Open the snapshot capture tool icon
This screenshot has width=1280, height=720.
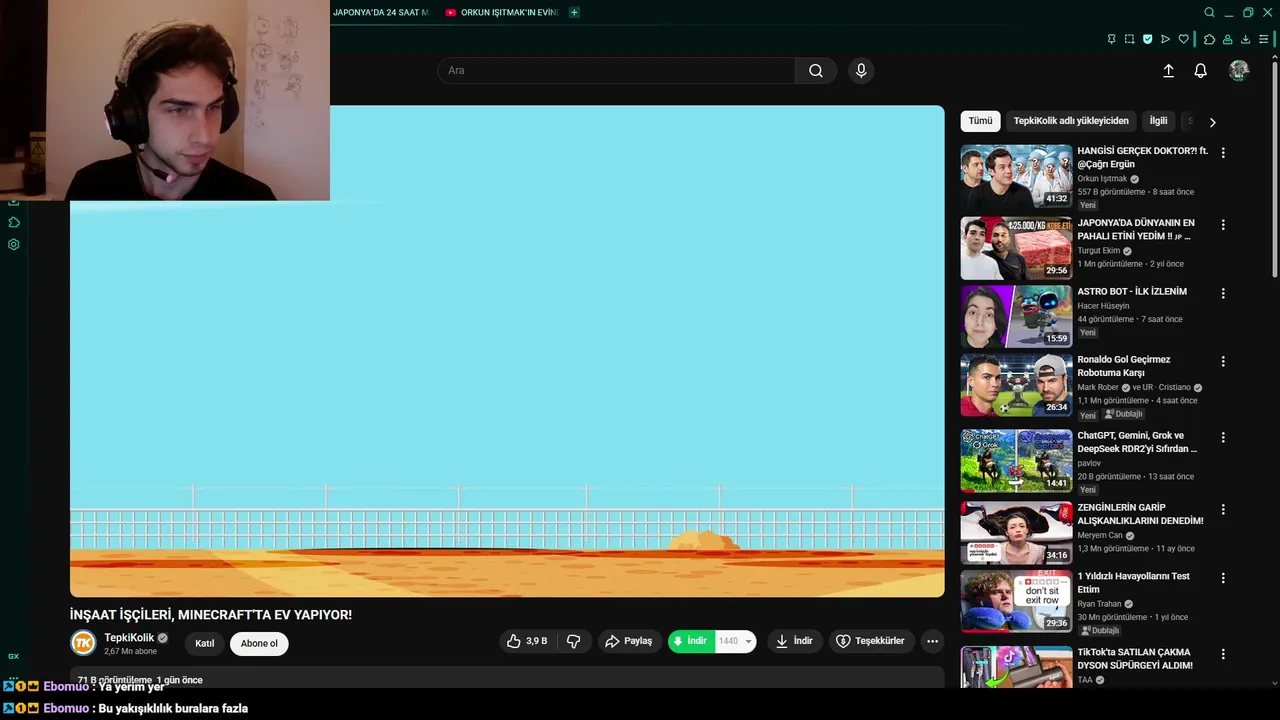(x=1129, y=39)
